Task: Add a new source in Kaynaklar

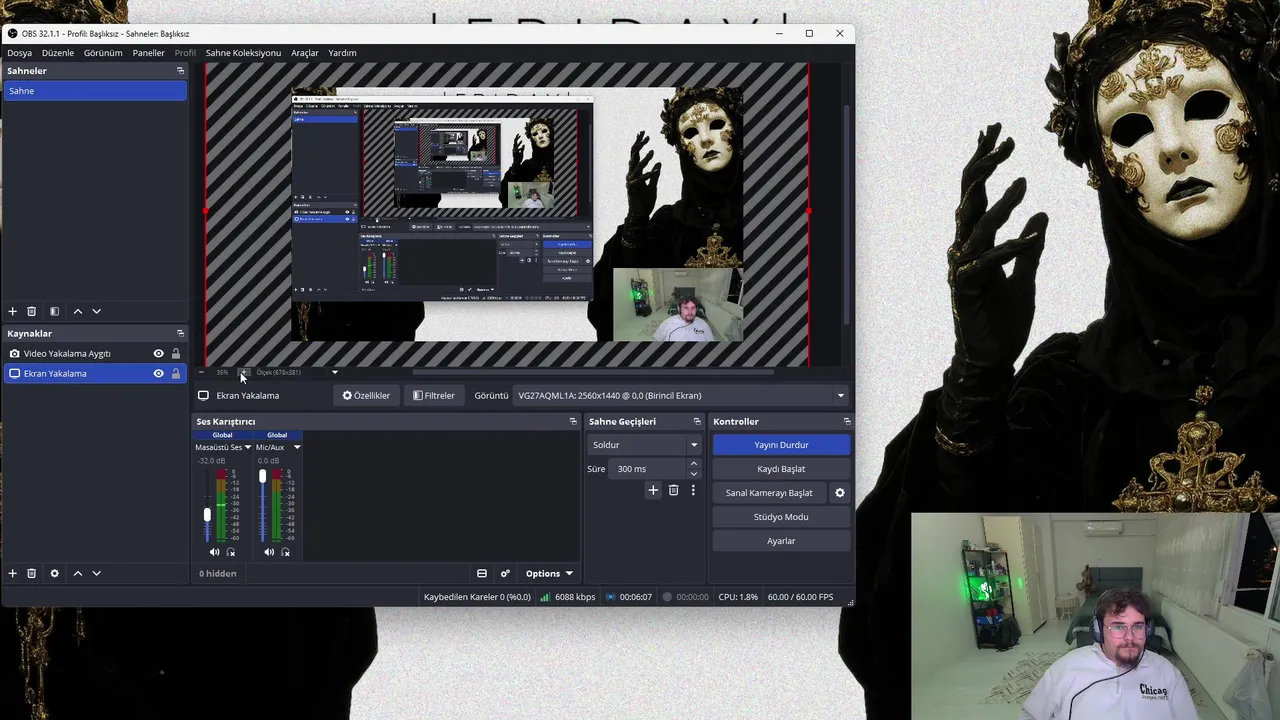Action: tap(13, 574)
